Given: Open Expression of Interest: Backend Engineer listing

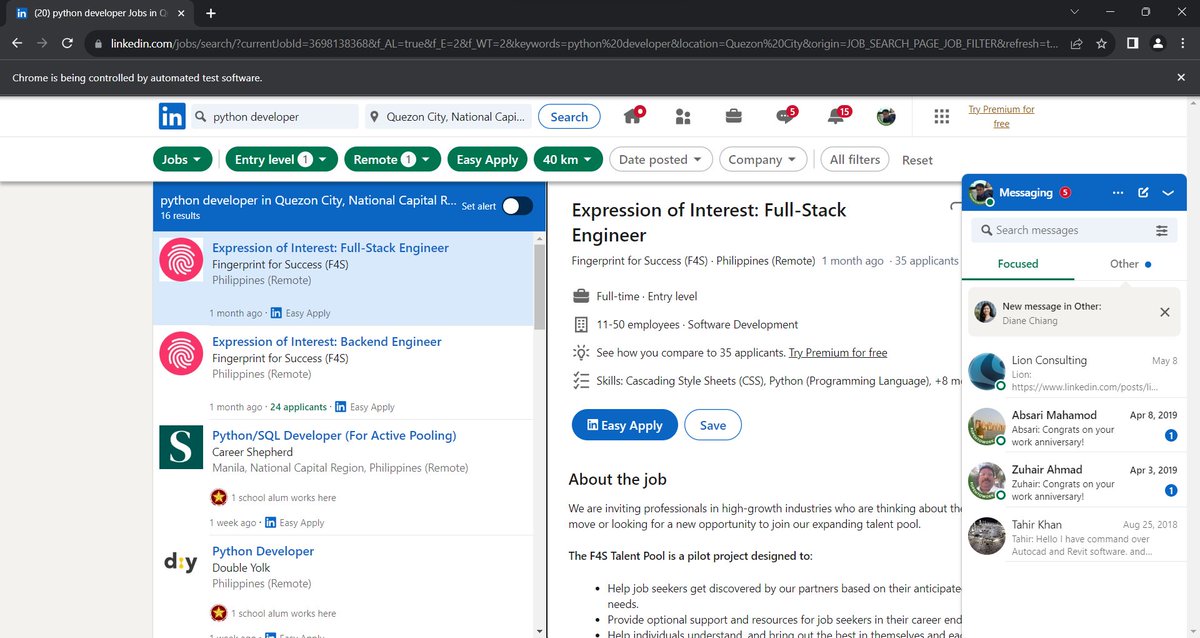Looking at the screenshot, I should [x=327, y=341].
